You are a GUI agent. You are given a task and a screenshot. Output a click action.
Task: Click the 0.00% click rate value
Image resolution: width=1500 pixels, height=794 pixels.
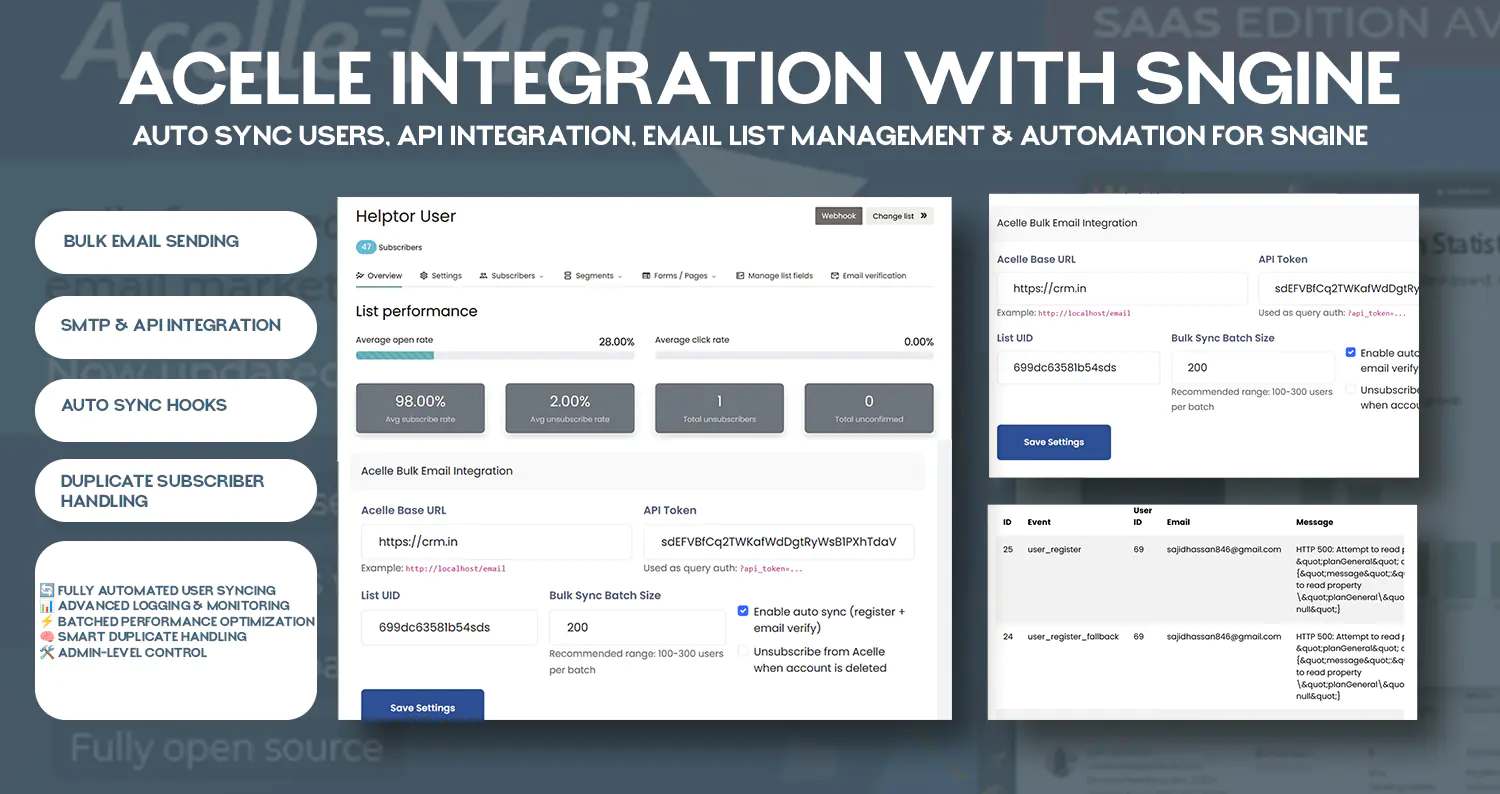pyautogui.click(x=918, y=341)
